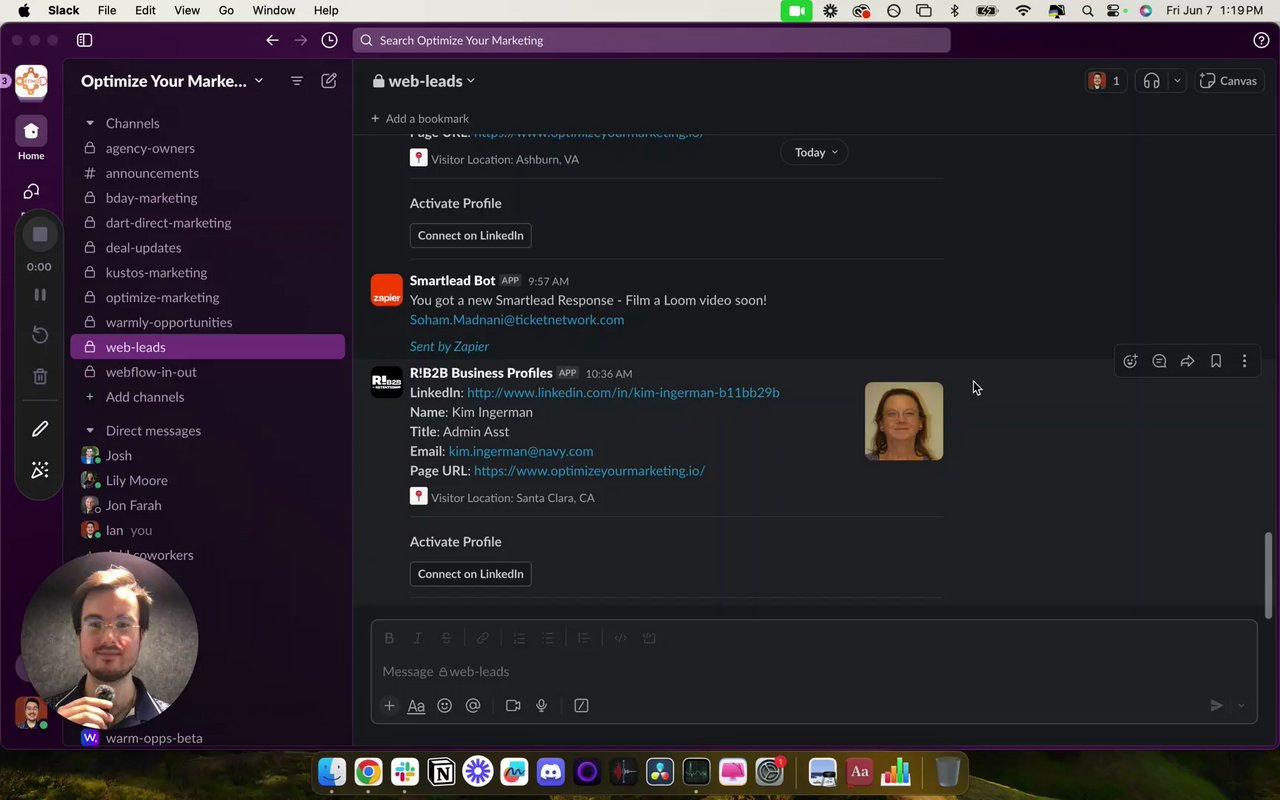Click the Message web-leads input box
The height and width of the screenshot is (800, 1280).
pos(814,672)
